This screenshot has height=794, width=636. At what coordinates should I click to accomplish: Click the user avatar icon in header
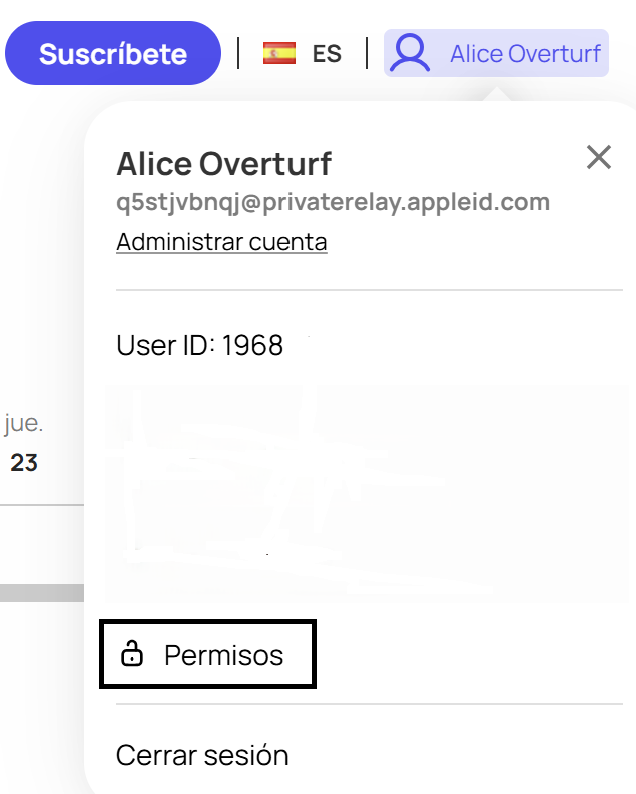410,53
